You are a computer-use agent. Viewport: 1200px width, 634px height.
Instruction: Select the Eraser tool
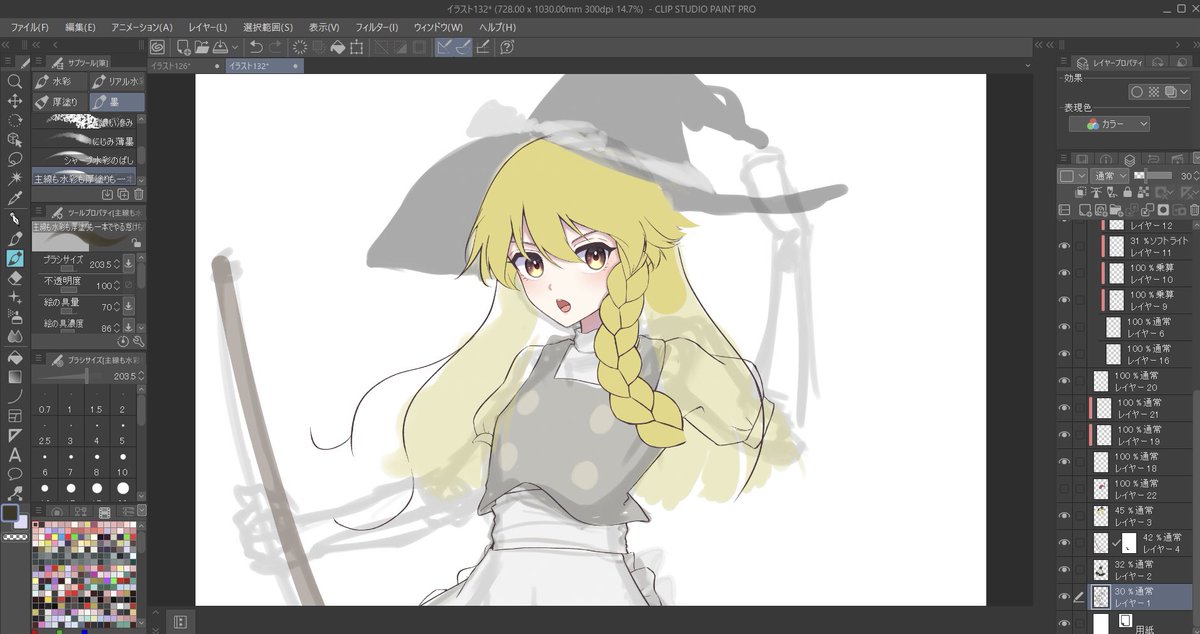pyautogui.click(x=15, y=278)
